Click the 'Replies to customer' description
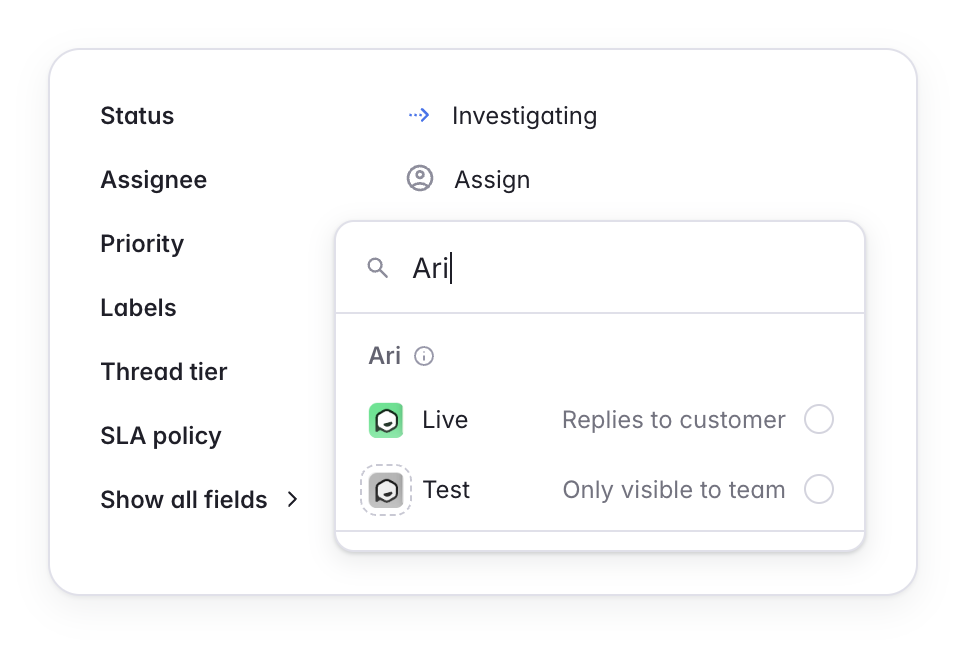Image resolution: width=966 pixels, height=660 pixels. click(674, 420)
